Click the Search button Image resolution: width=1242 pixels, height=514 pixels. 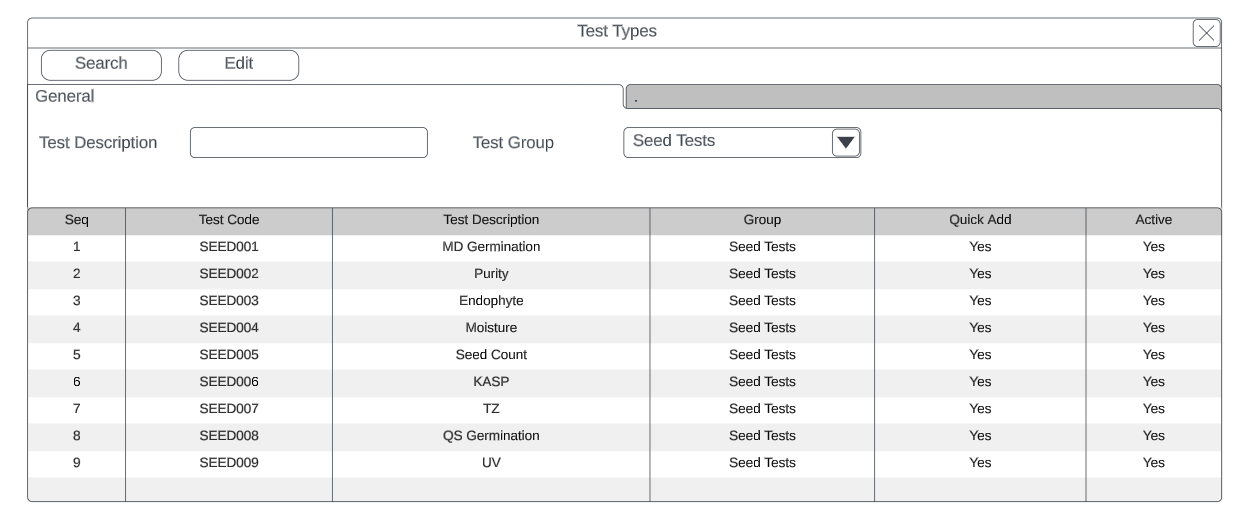[x=101, y=64]
